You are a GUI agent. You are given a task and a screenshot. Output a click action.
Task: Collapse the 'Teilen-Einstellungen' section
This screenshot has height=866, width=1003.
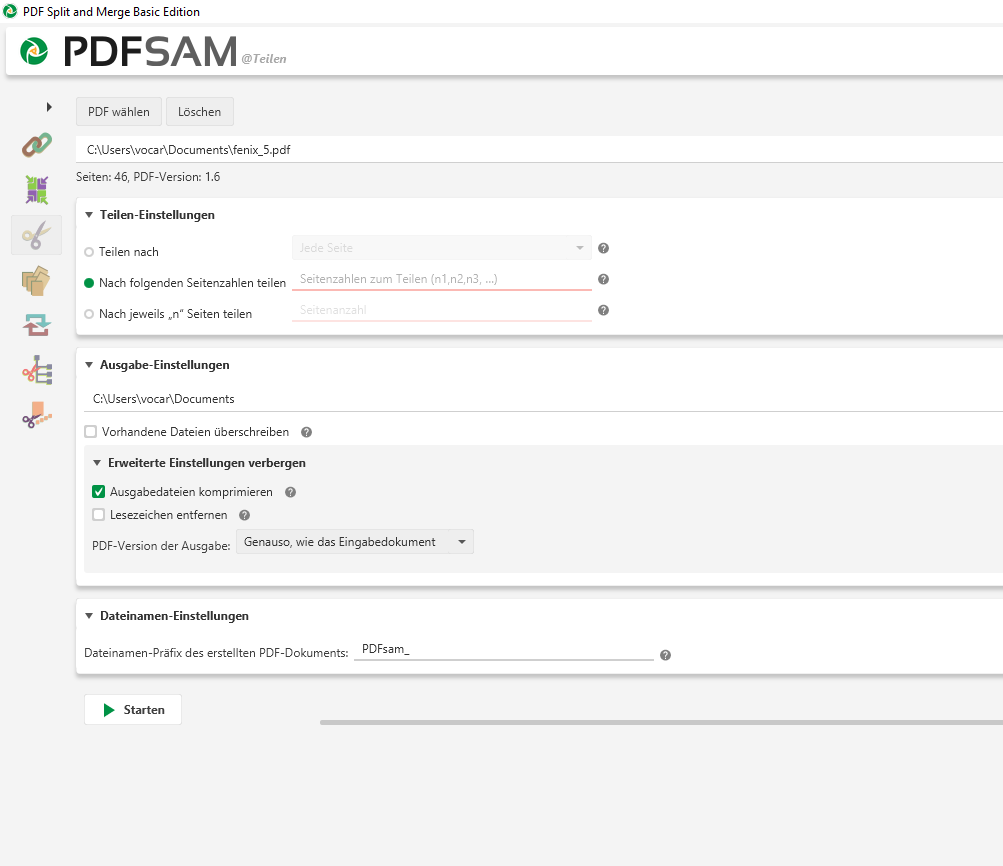[89, 215]
